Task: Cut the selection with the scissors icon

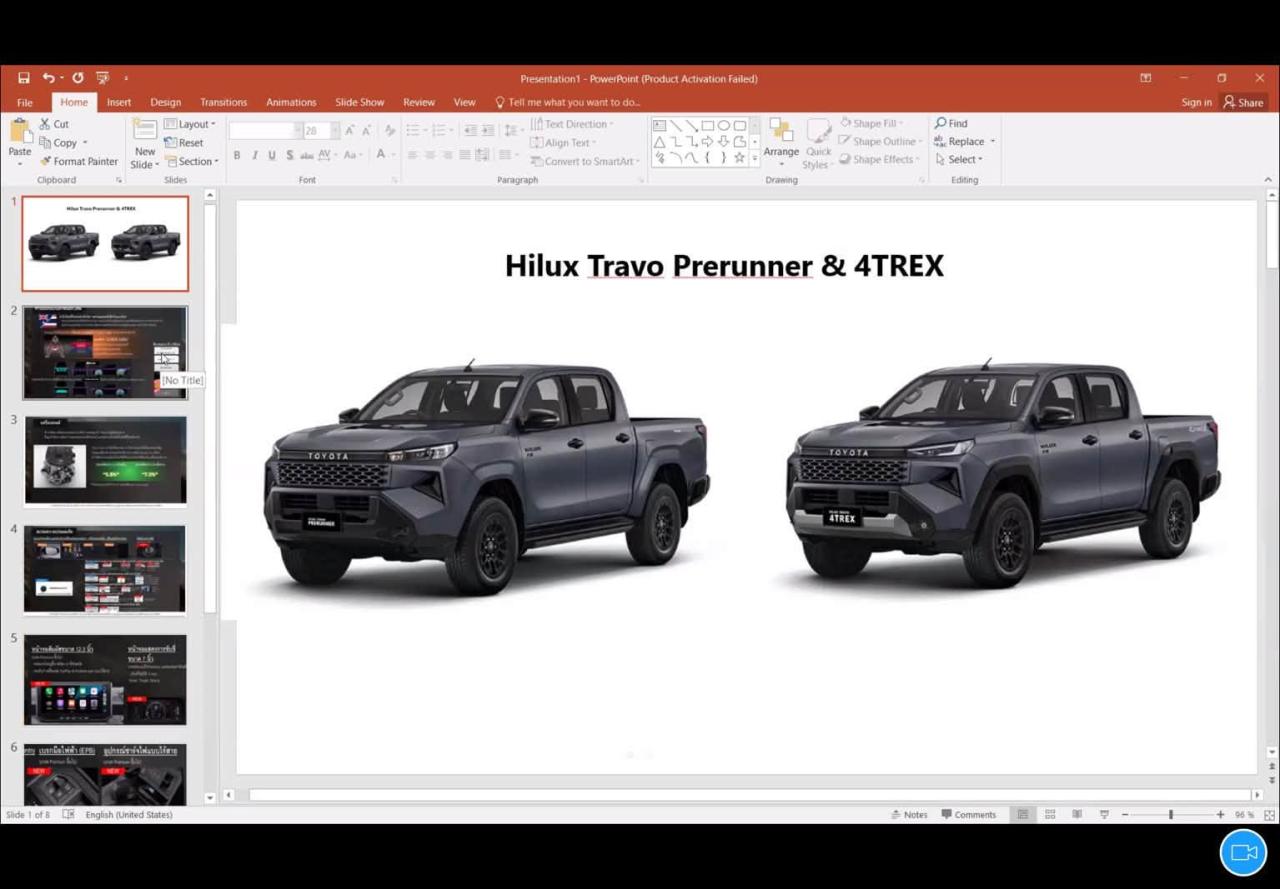Action: pyautogui.click(x=45, y=124)
